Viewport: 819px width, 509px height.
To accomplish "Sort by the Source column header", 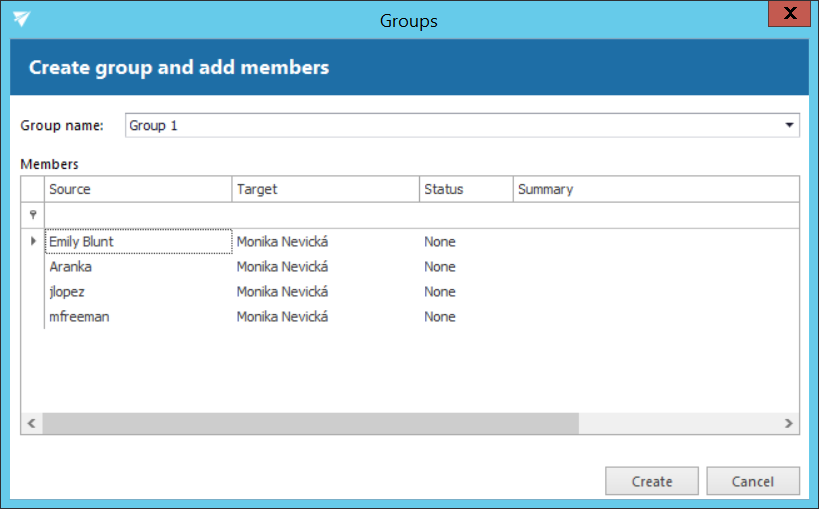I will 138,189.
